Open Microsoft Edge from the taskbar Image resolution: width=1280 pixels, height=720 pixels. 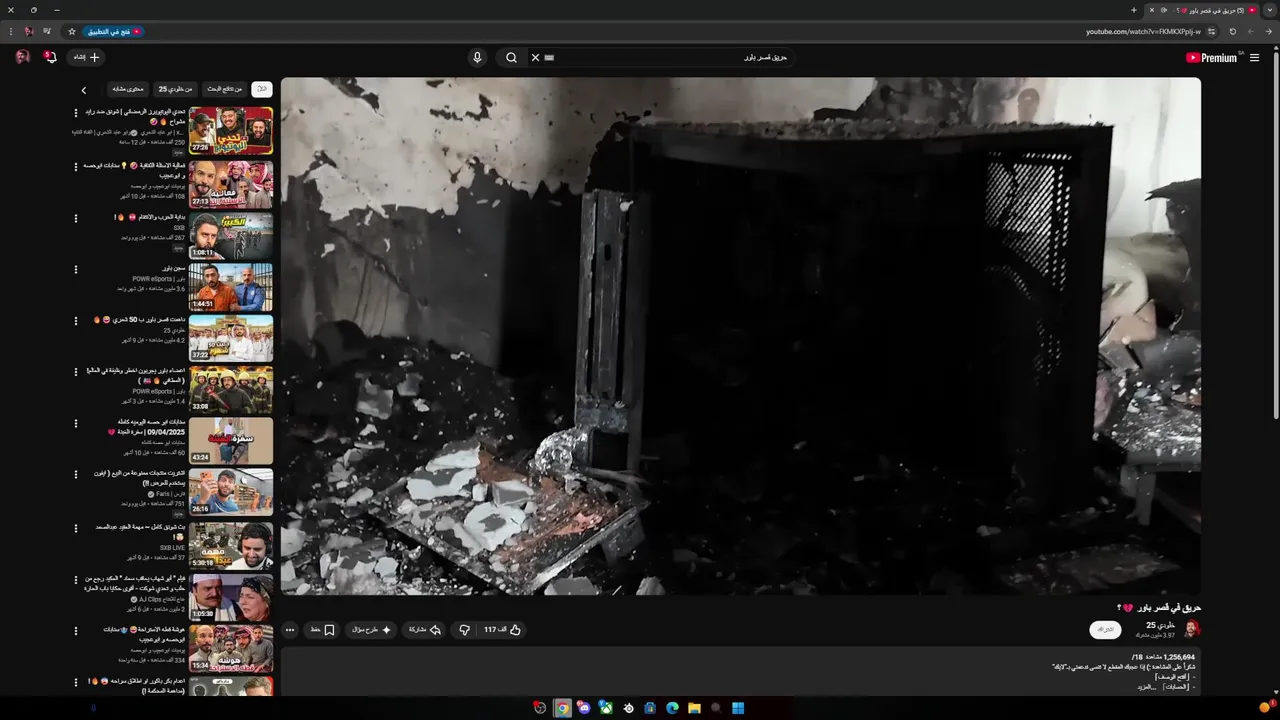coord(672,708)
